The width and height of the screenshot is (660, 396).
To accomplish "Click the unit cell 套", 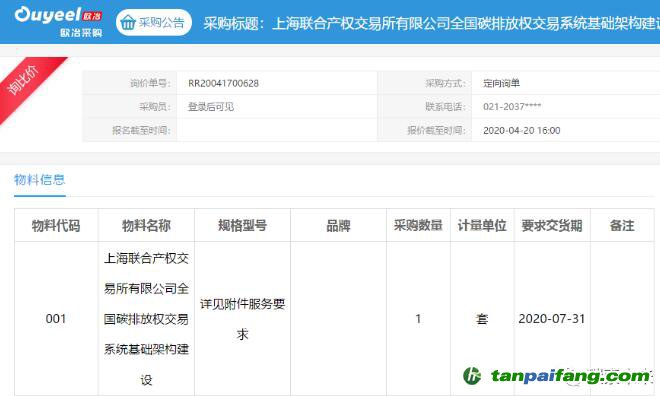I will tap(482, 319).
